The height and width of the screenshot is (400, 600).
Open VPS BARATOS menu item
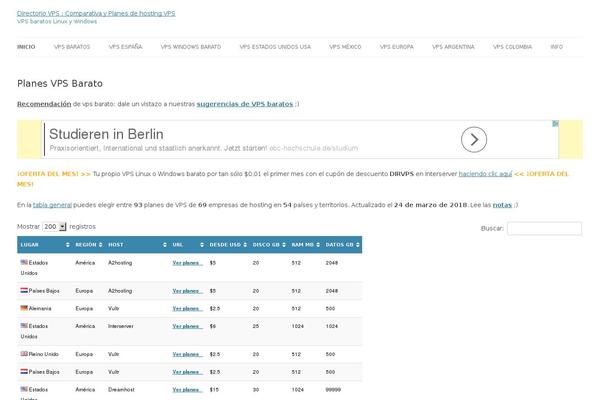coord(72,47)
